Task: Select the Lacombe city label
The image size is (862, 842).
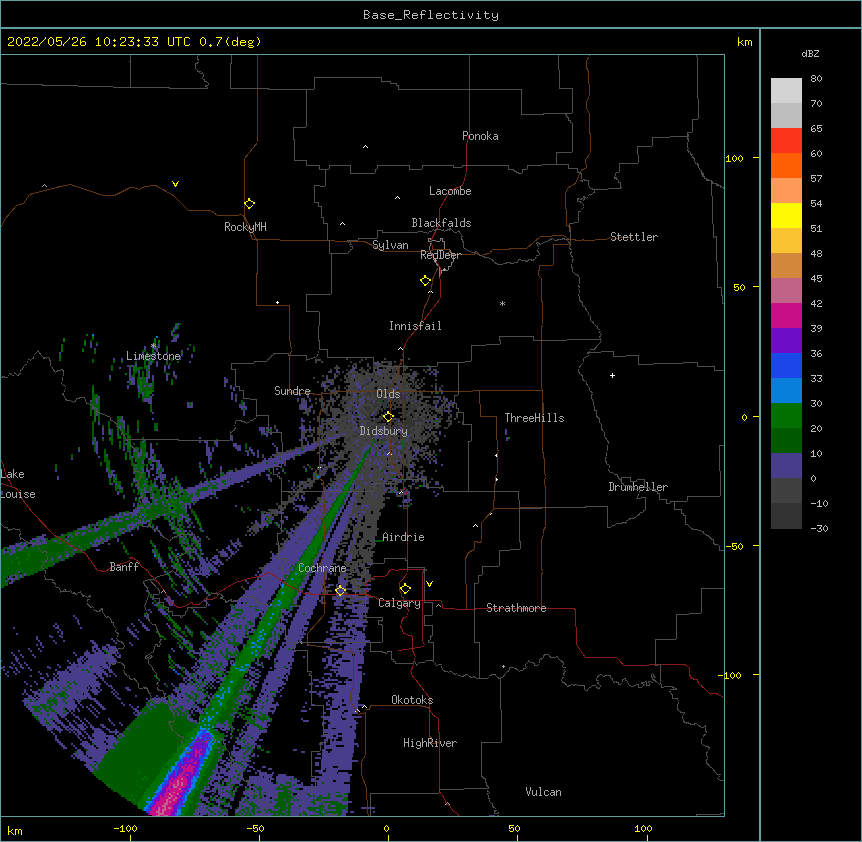Action: [x=450, y=191]
